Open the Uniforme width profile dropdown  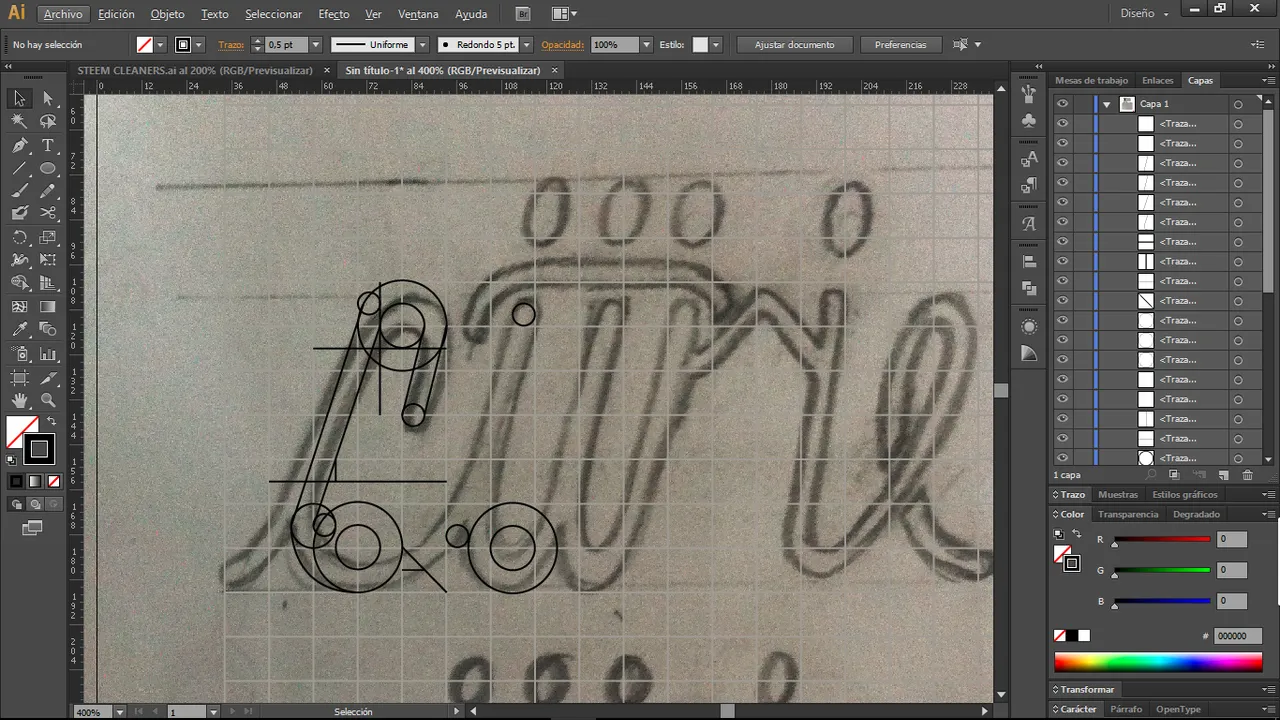422,45
